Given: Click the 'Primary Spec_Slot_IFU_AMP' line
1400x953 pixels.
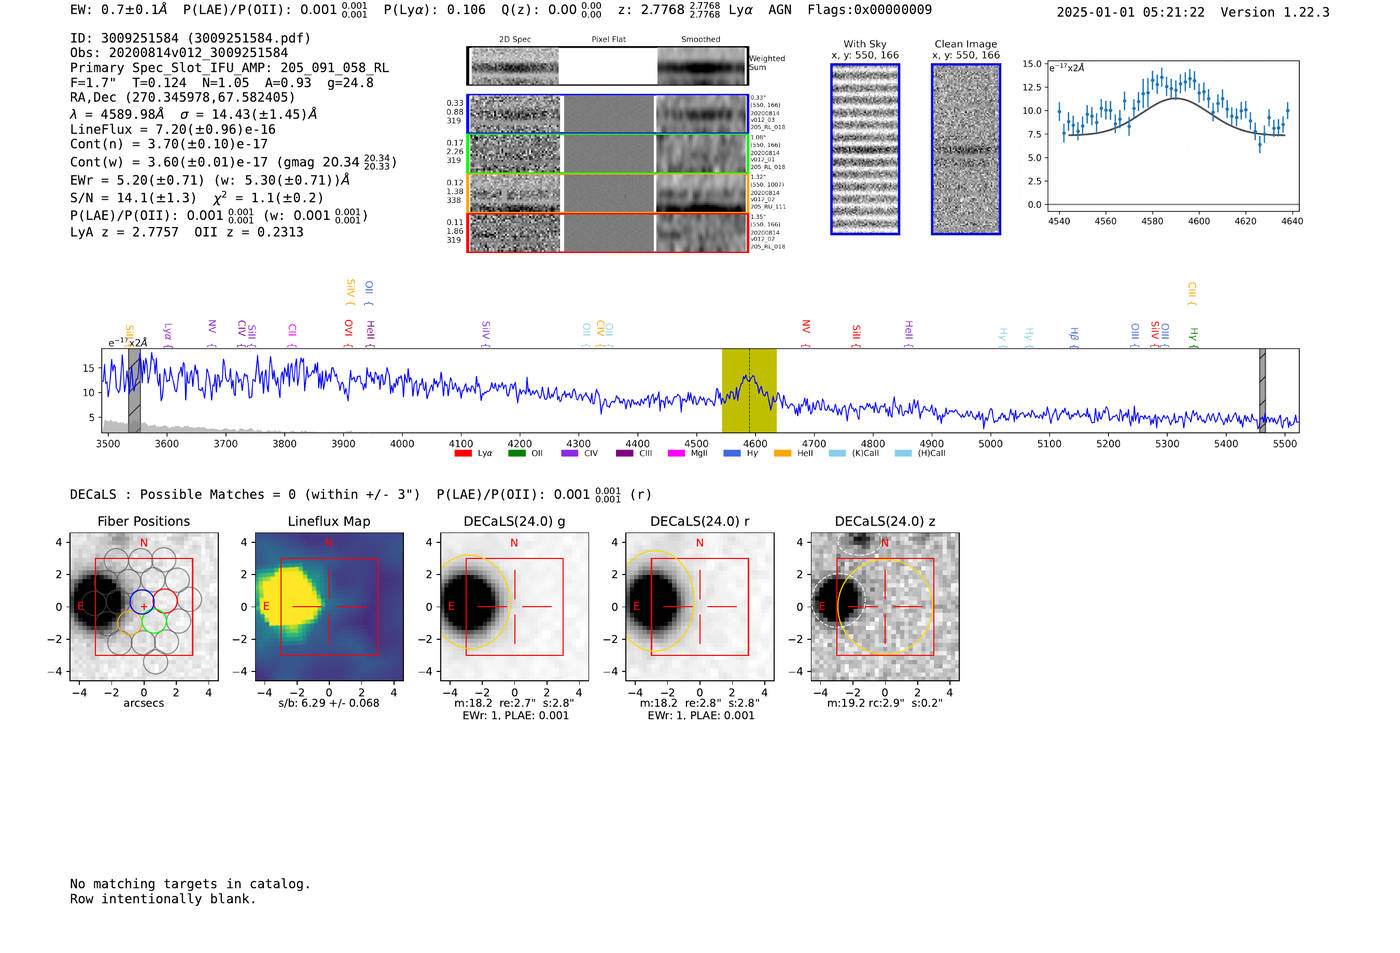Looking at the screenshot, I should 229,68.
